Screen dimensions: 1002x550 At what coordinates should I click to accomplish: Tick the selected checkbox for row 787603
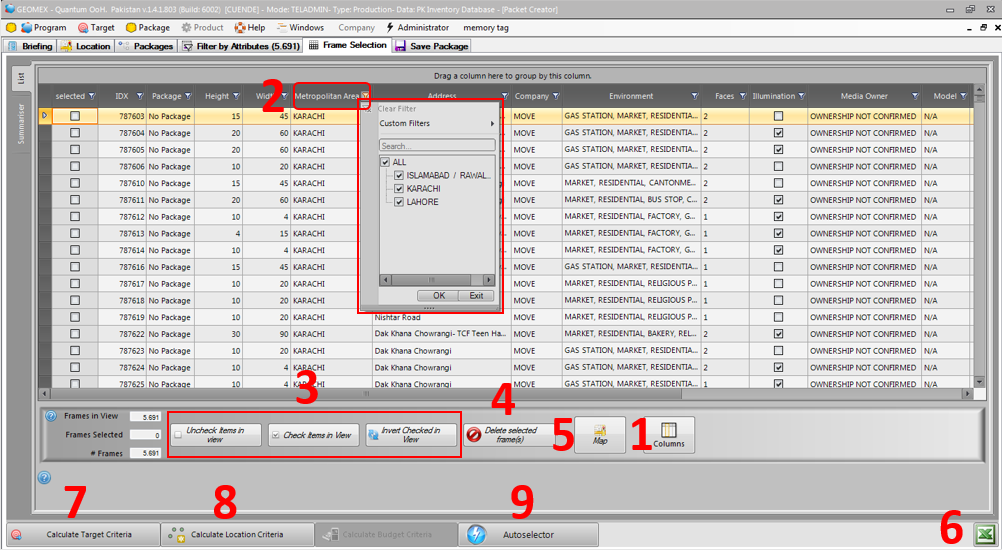click(75, 116)
